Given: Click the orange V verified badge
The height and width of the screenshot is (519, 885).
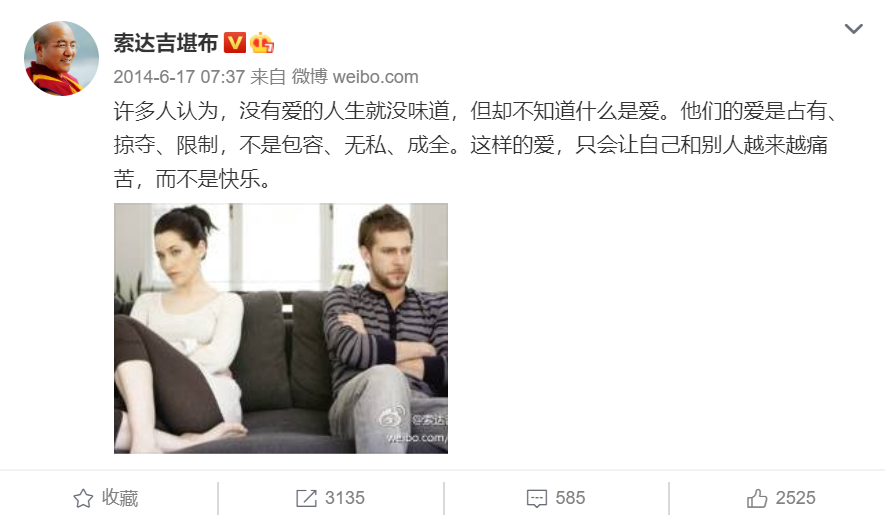Looking at the screenshot, I should coord(235,43).
